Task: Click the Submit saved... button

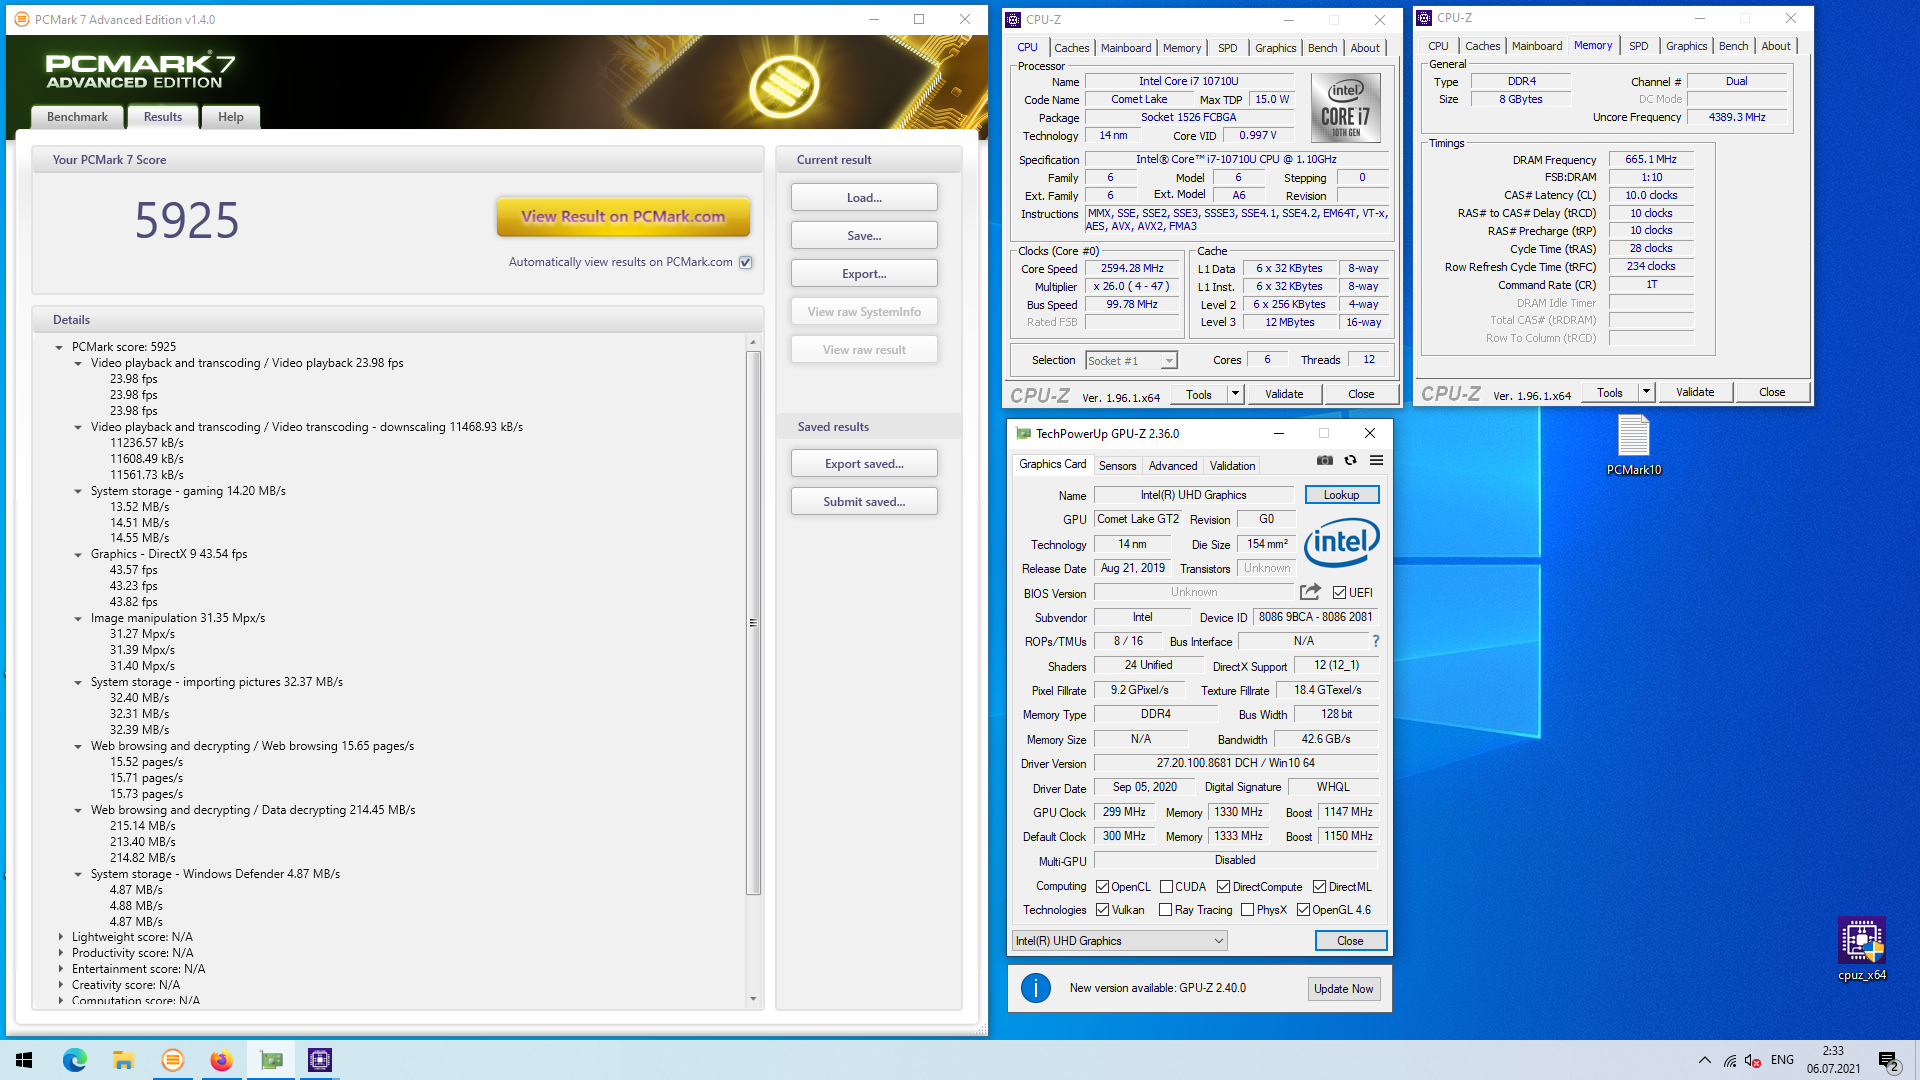Action: 864,501
